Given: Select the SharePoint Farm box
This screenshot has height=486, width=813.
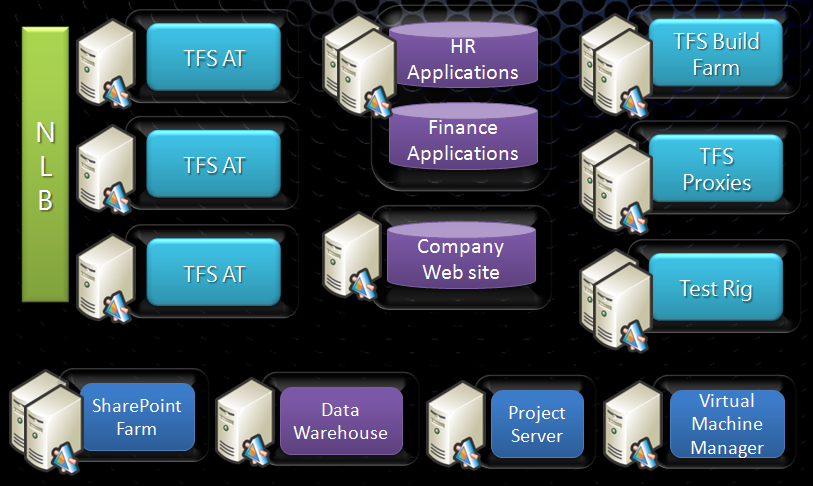Looking at the screenshot, I should click(137, 417).
